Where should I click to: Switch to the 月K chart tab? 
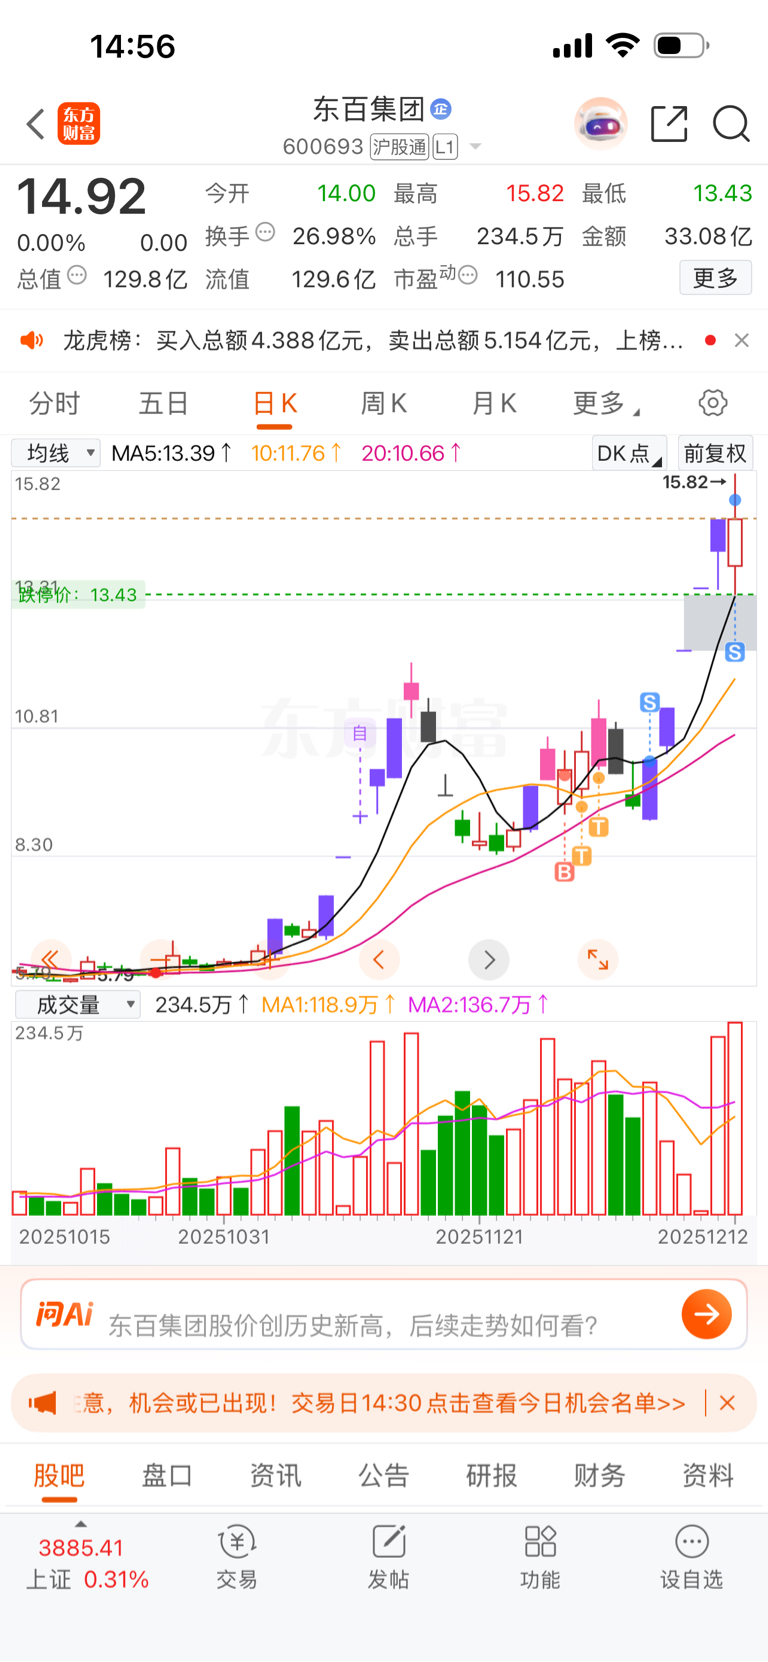coord(494,403)
